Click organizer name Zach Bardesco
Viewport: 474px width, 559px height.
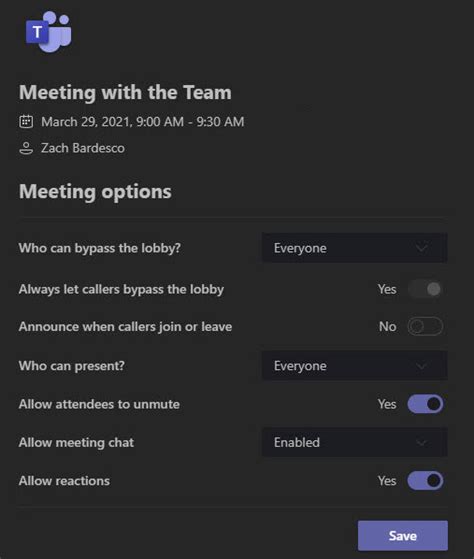coord(83,148)
